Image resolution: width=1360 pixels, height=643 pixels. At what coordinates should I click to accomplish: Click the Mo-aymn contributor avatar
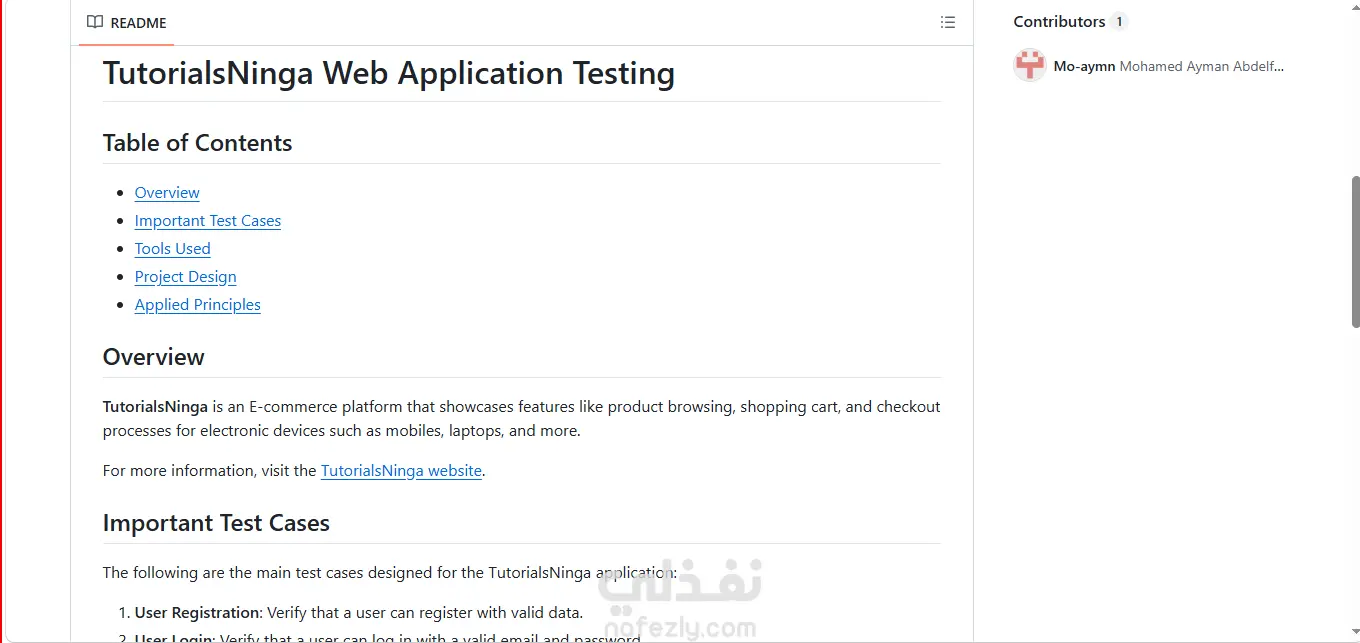click(1030, 66)
